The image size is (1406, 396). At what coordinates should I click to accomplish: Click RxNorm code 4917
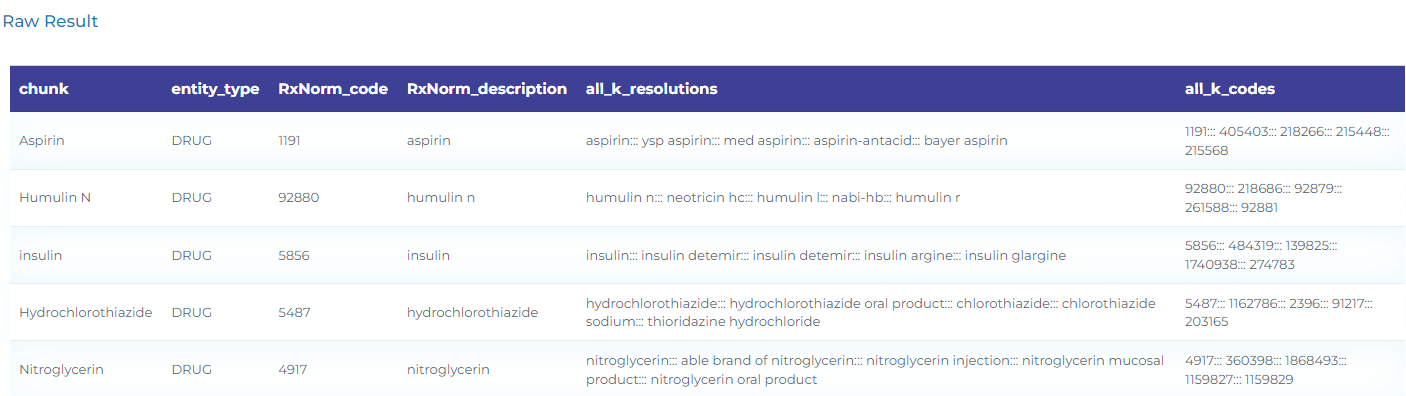(x=293, y=369)
